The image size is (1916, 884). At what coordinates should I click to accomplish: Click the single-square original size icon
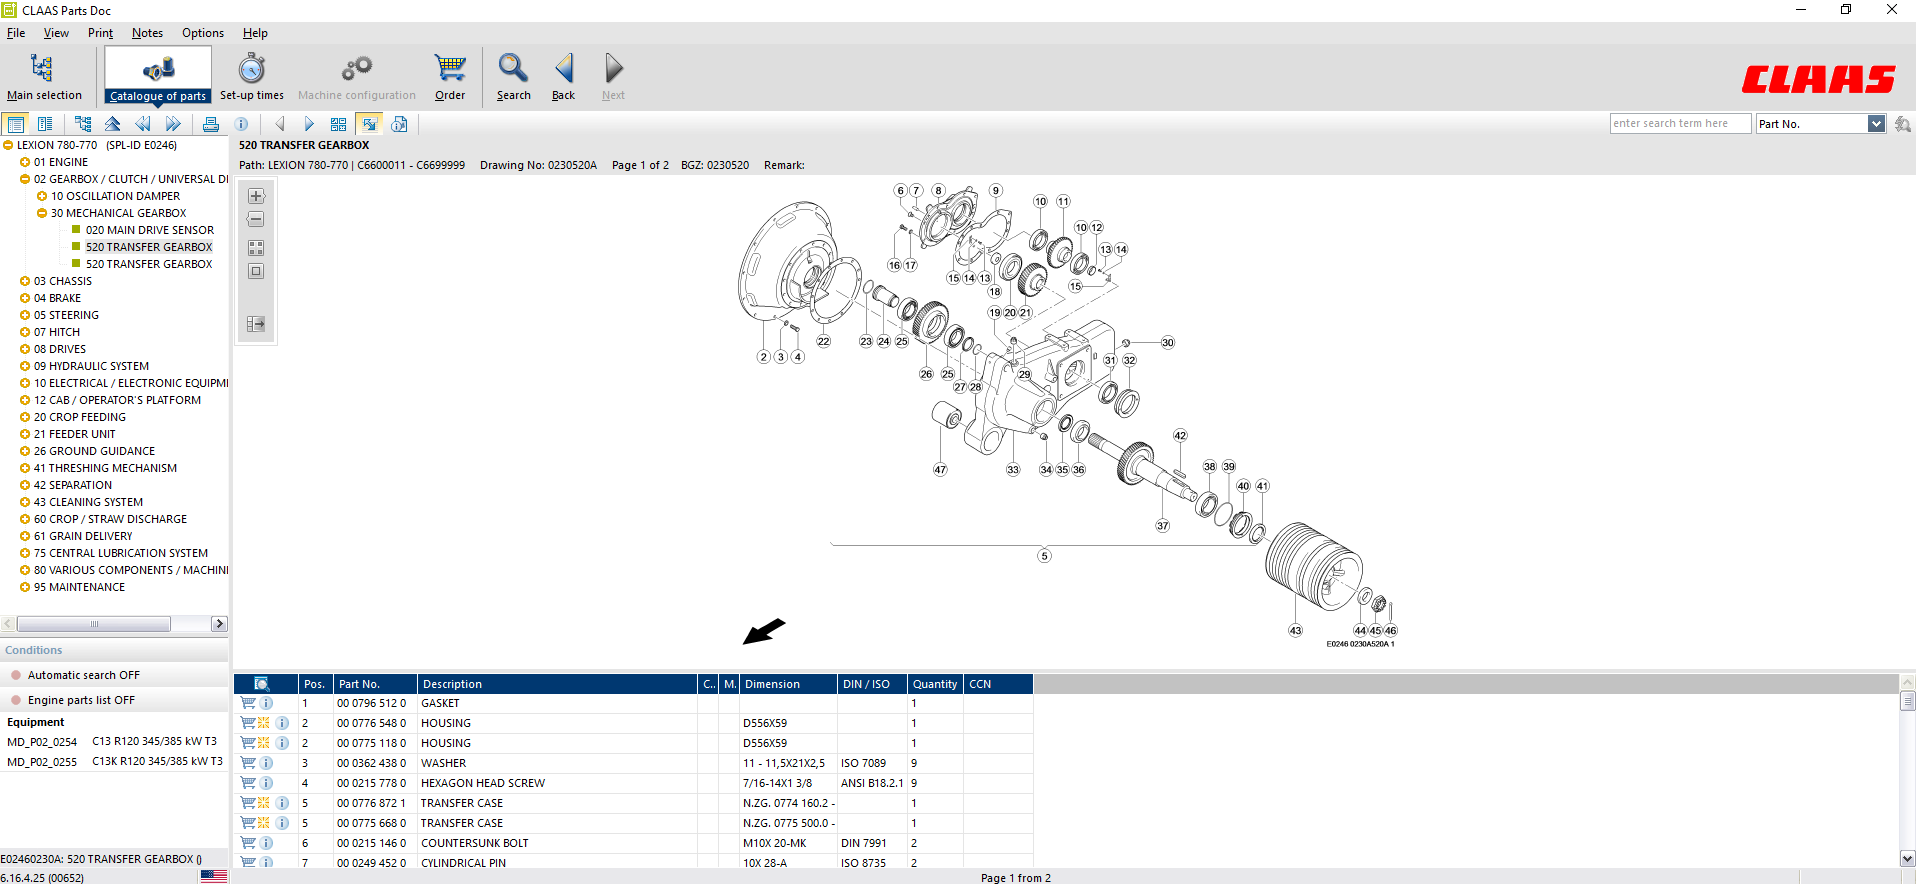point(256,271)
